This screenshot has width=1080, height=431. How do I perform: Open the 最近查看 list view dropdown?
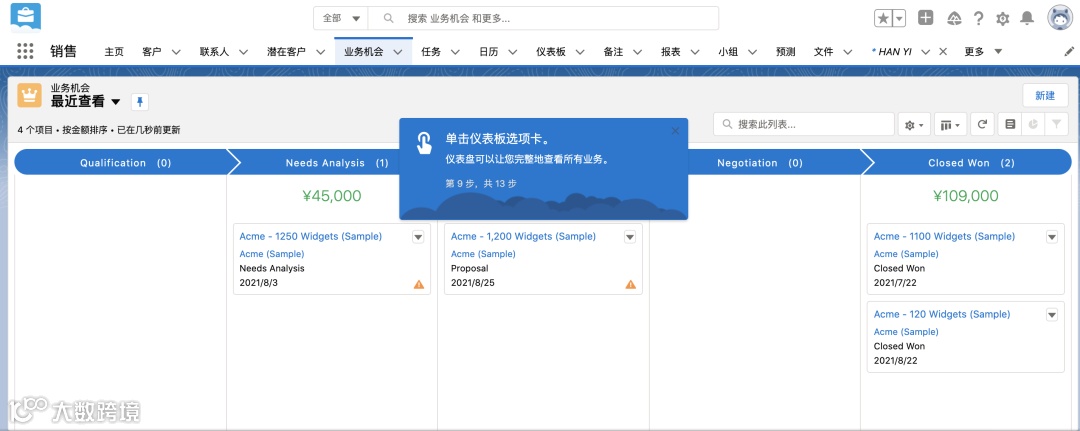tap(116, 102)
